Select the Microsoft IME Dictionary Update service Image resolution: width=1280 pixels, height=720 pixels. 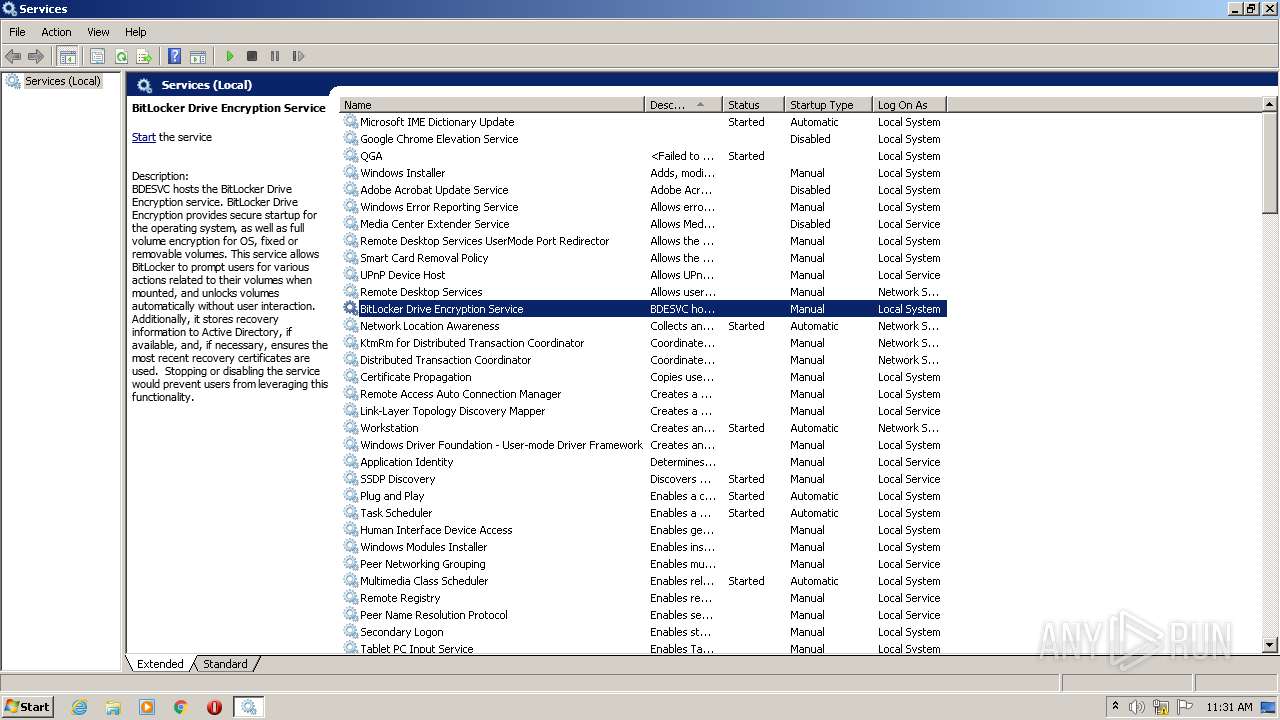point(643,122)
